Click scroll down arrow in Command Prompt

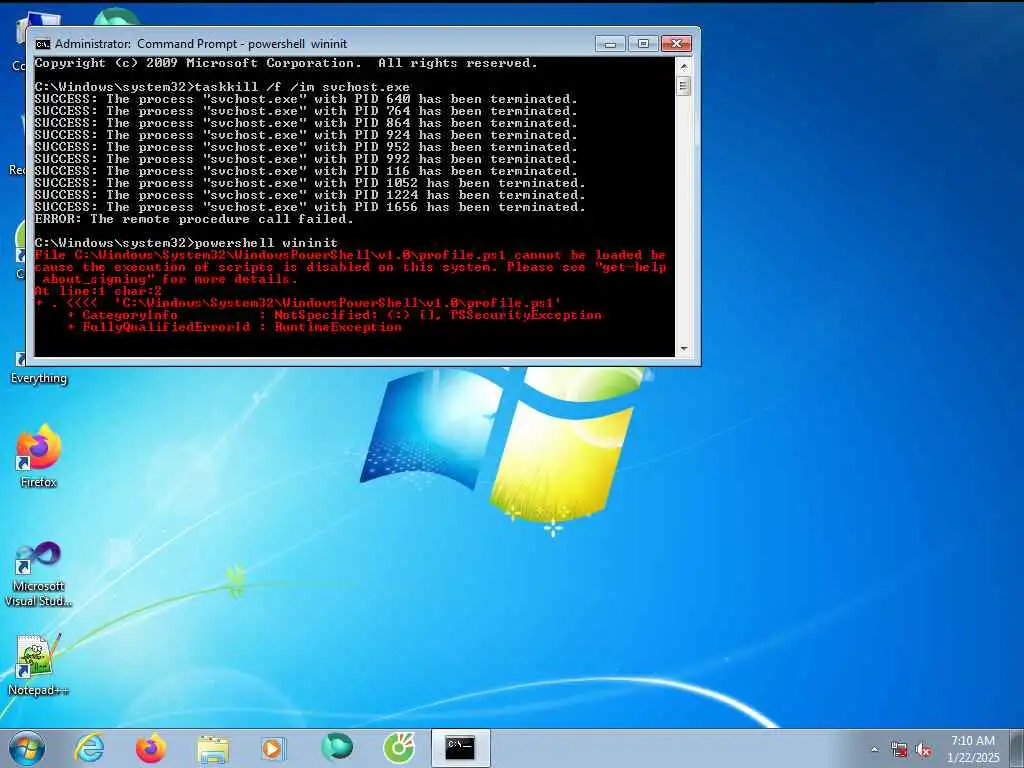click(684, 349)
